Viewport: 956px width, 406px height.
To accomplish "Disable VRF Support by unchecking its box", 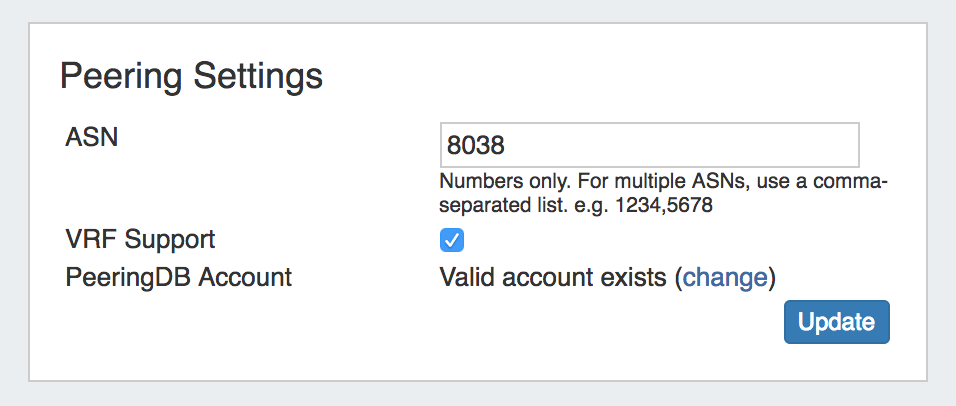I will click(x=452, y=241).
